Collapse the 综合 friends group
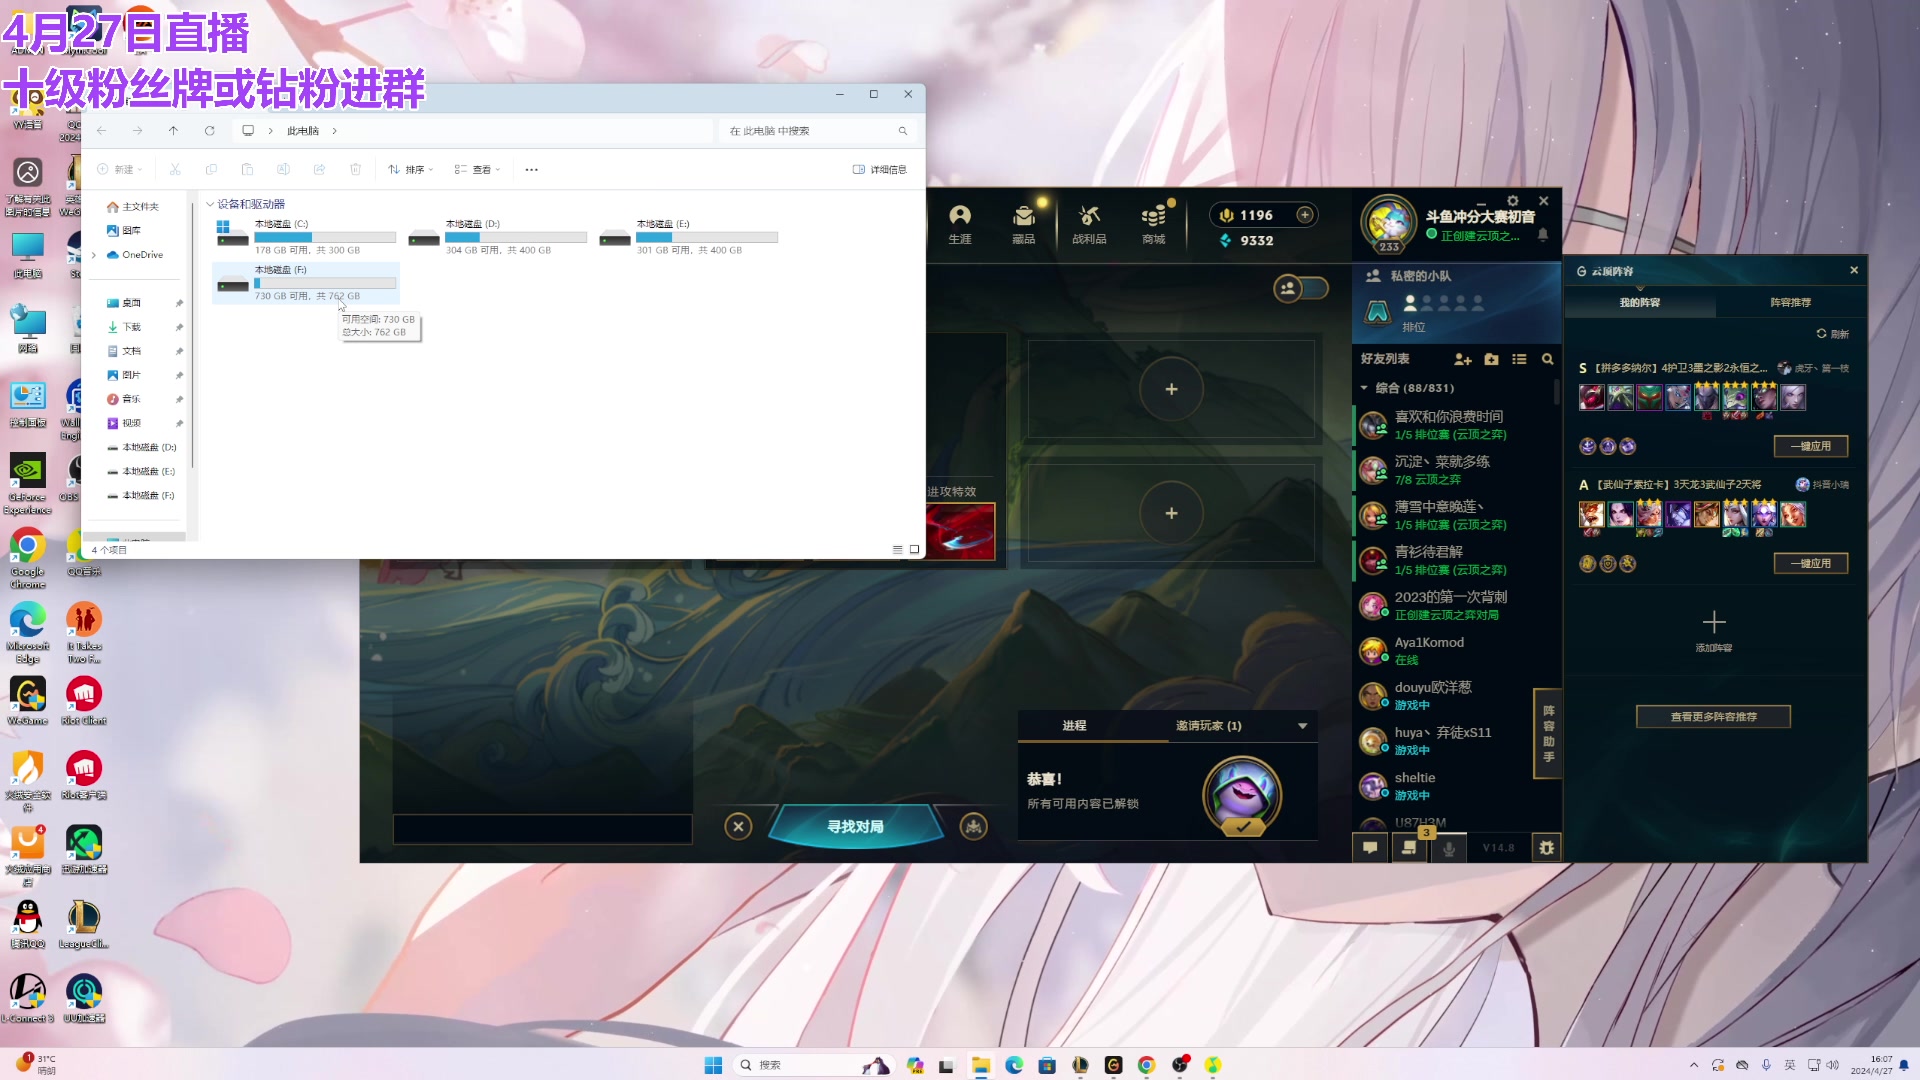The width and height of the screenshot is (1920, 1080). [1364, 388]
